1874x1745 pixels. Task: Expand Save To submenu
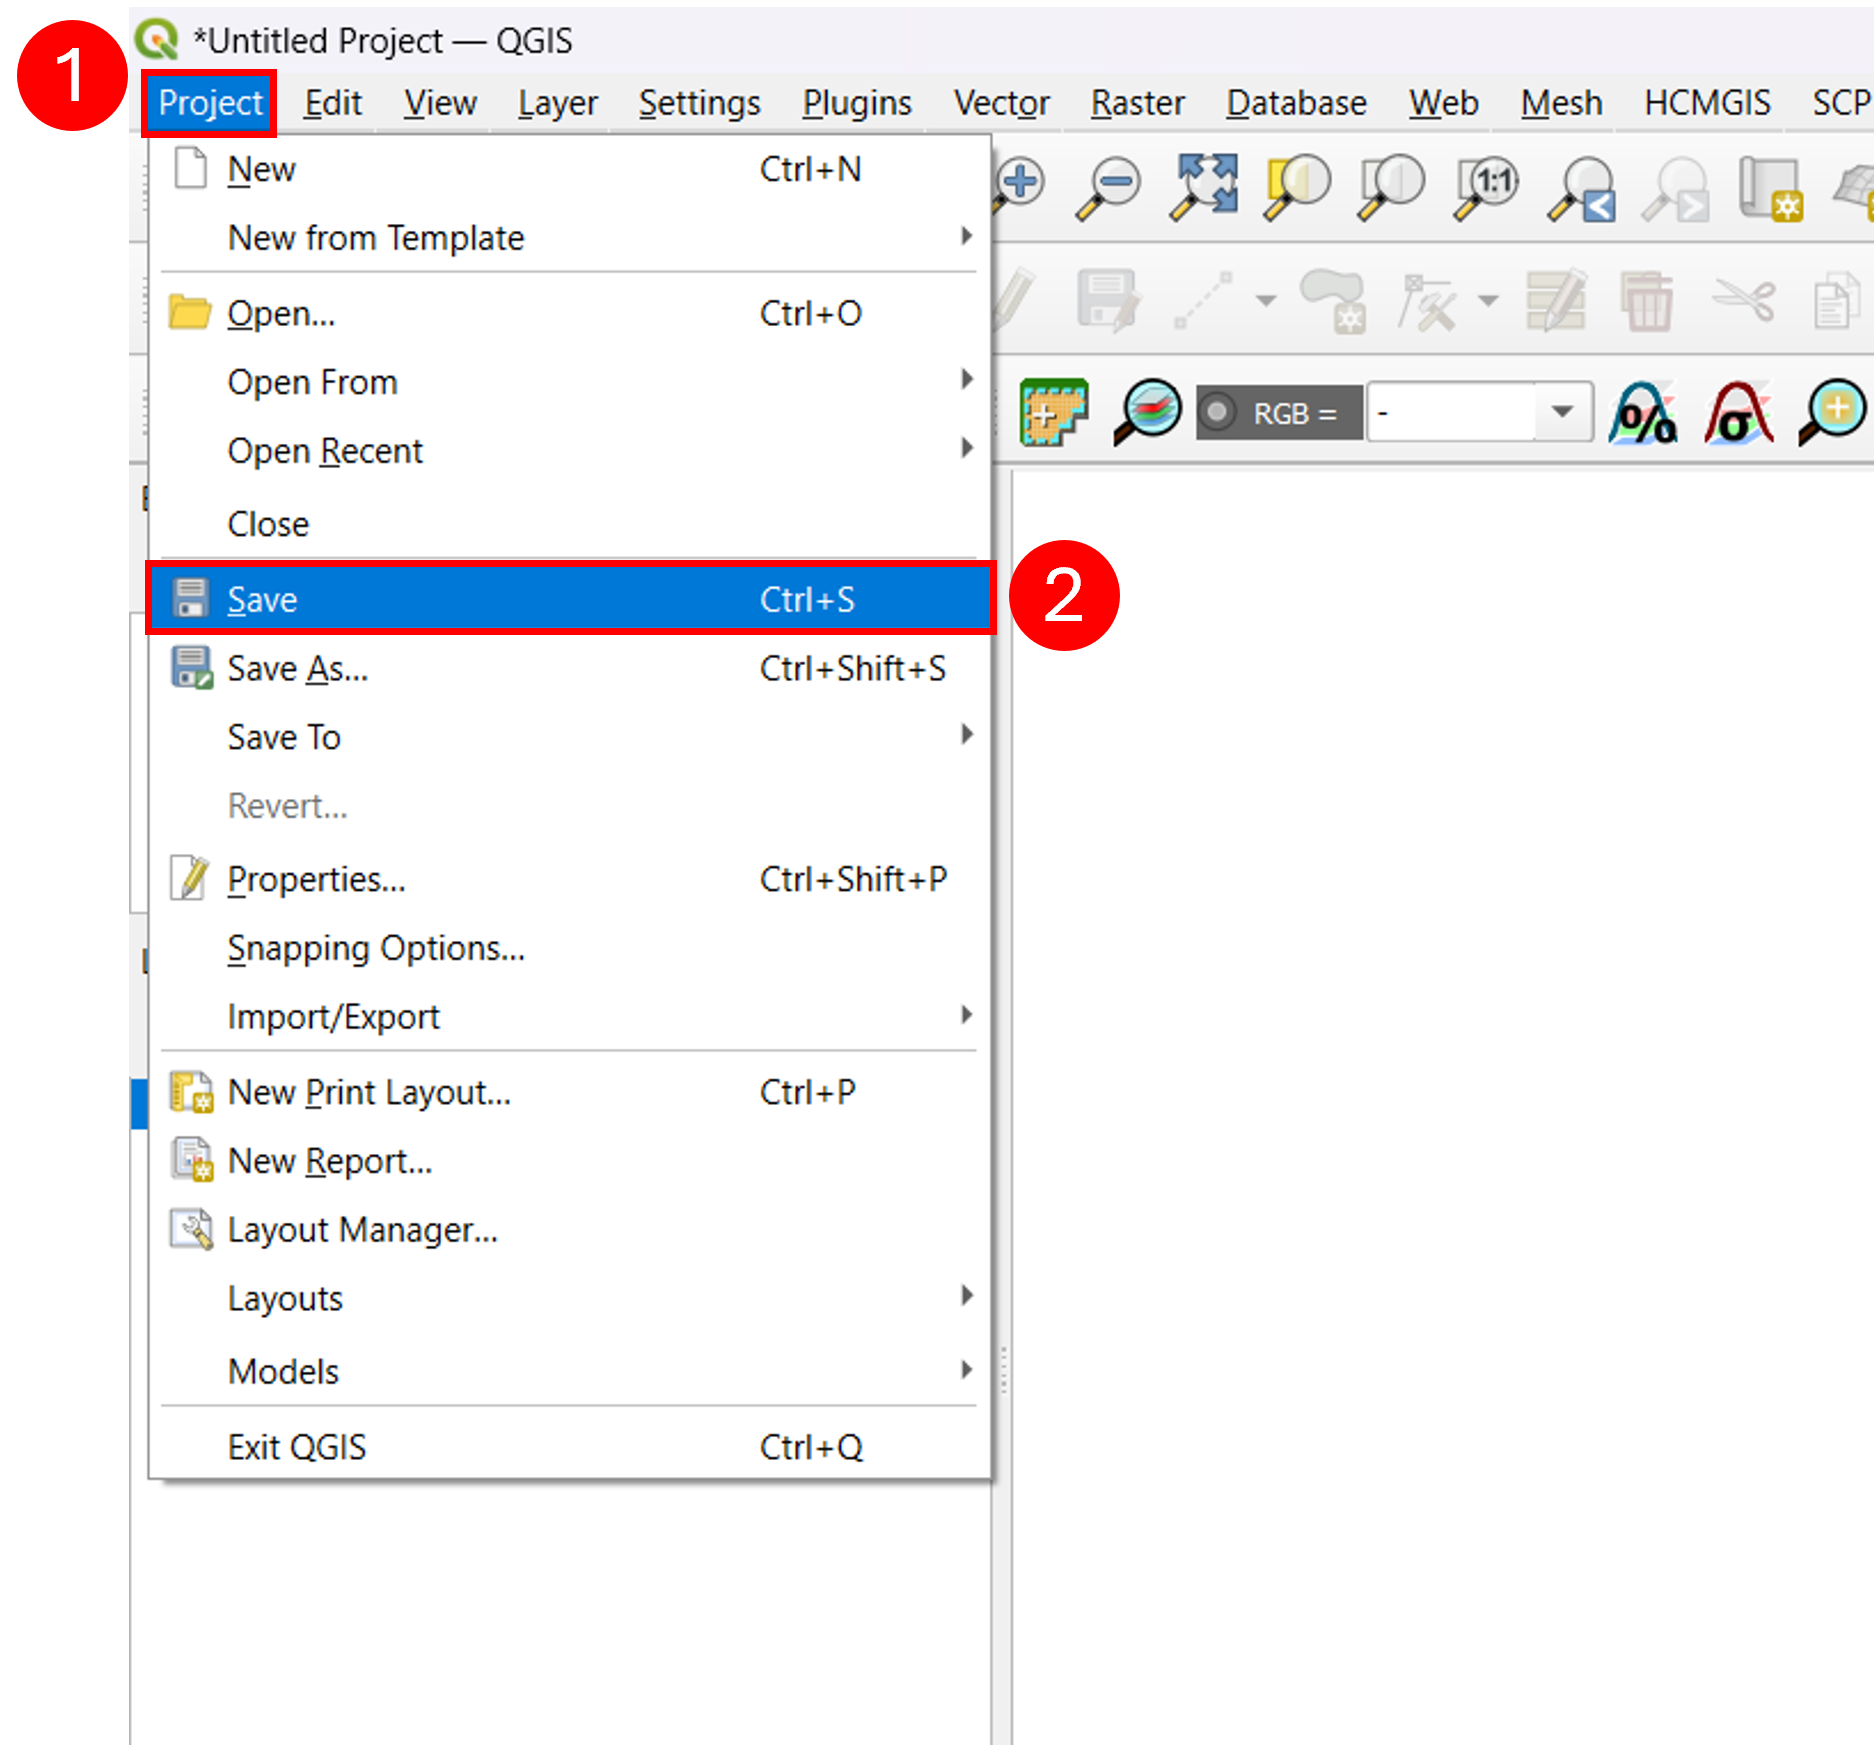tap(570, 737)
